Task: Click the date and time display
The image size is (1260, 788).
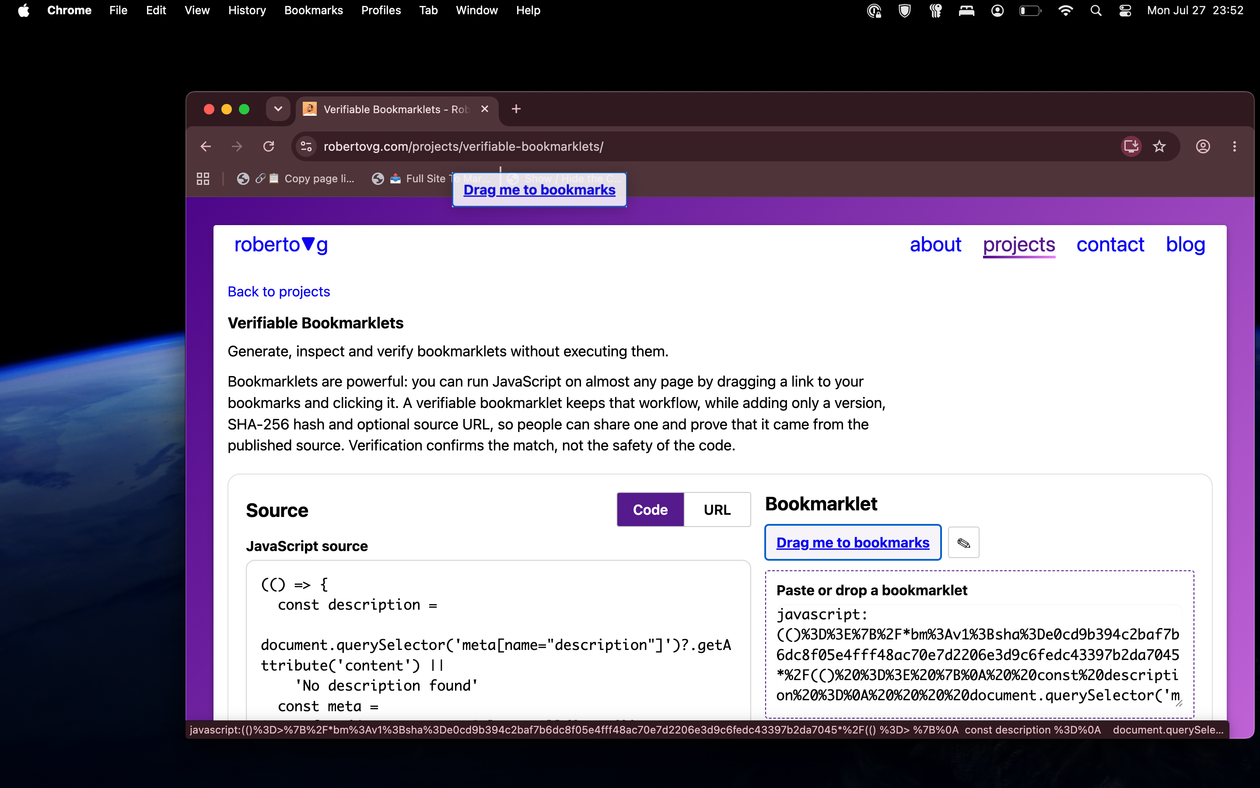Action: click(1195, 10)
